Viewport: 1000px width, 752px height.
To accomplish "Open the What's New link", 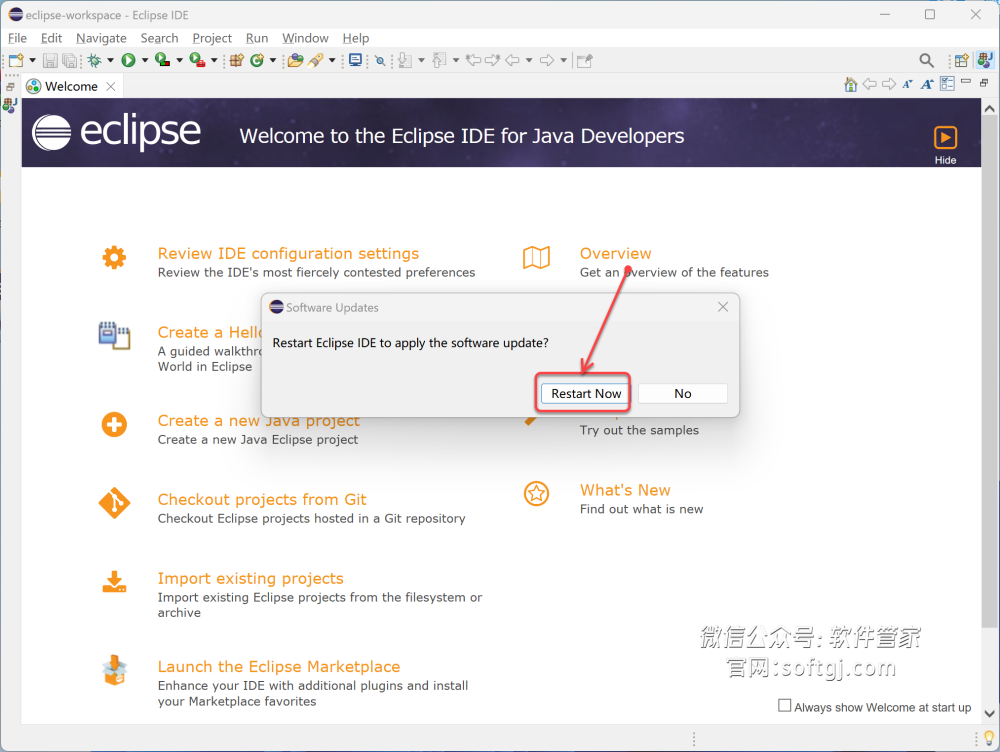I will click(x=625, y=490).
